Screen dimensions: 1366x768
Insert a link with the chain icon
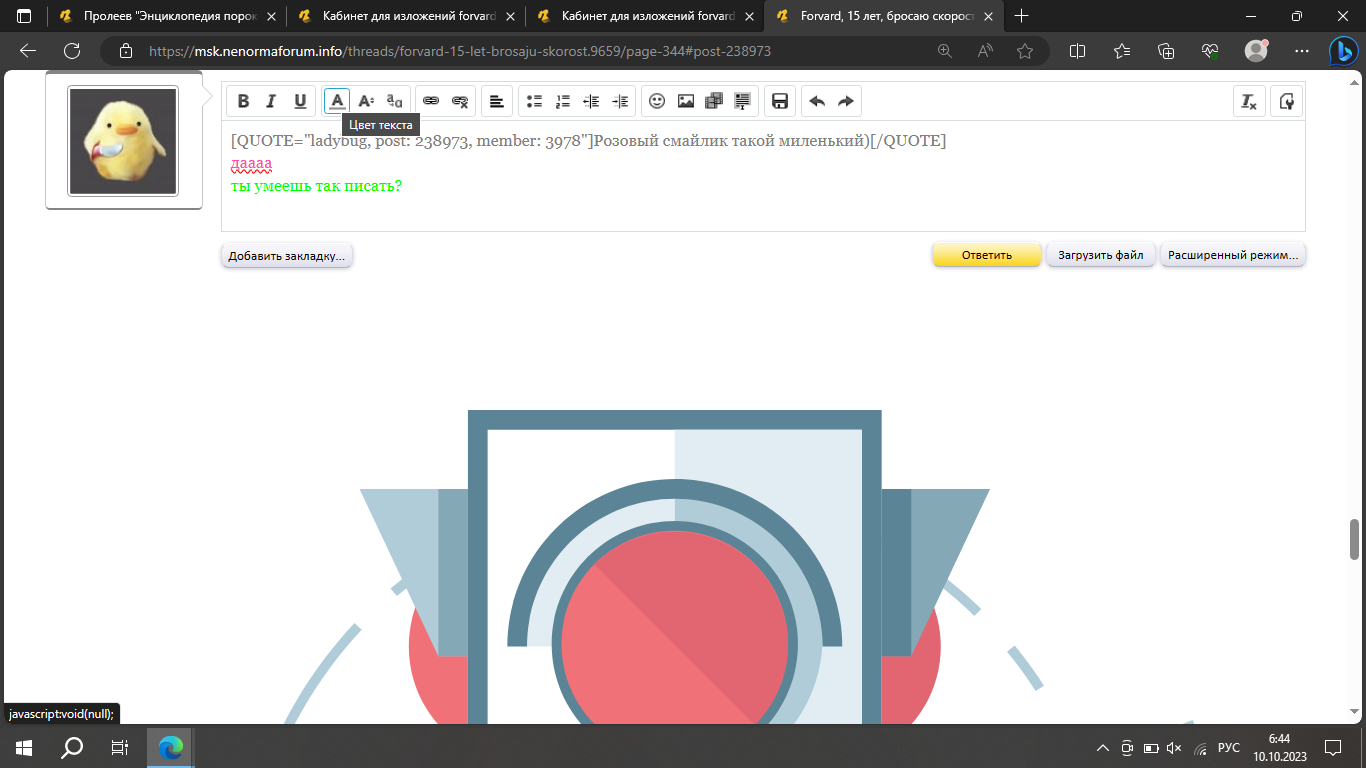coord(431,101)
